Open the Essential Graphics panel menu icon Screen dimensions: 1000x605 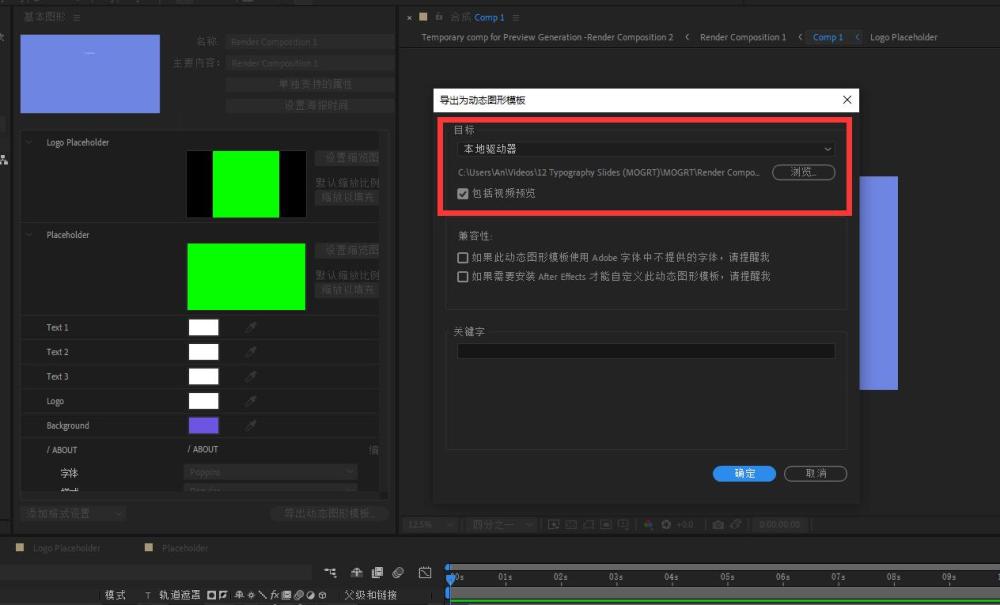tap(77, 18)
